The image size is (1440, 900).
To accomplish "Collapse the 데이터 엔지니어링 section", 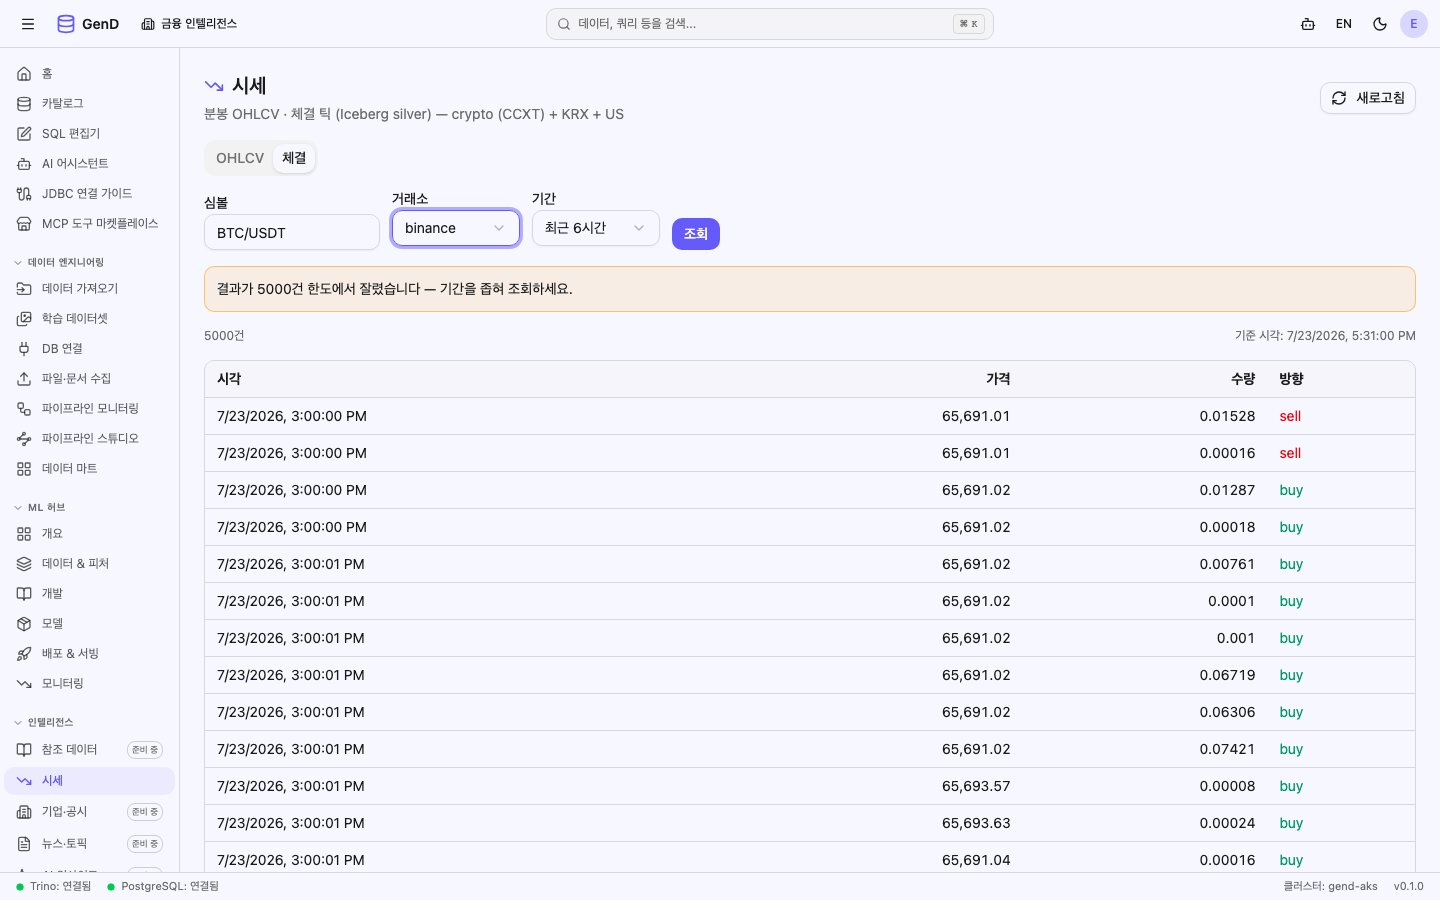I will pyautogui.click(x=59, y=263).
